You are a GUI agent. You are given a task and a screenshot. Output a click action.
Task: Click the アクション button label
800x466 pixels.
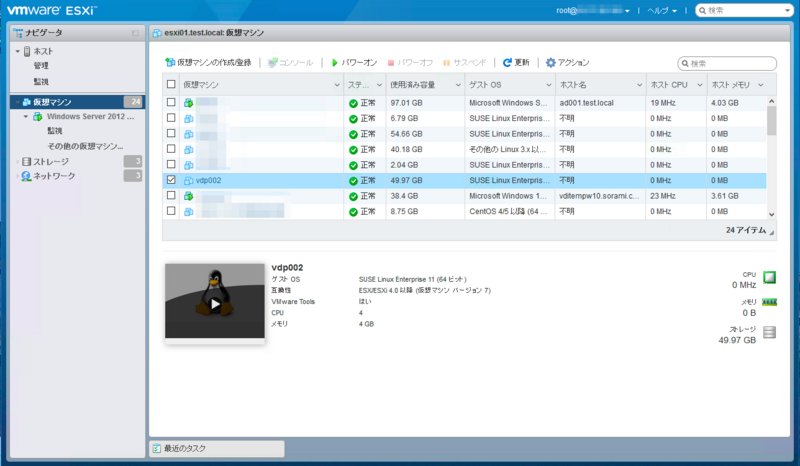point(573,62)
